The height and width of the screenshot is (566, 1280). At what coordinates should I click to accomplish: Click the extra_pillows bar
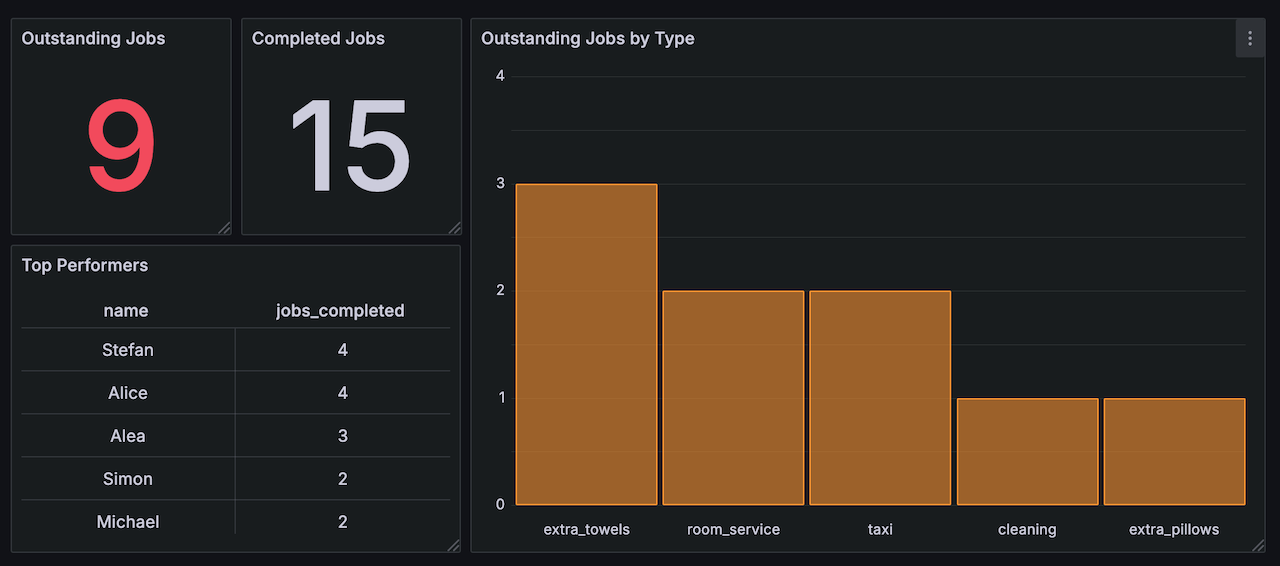pos(1174,452)
